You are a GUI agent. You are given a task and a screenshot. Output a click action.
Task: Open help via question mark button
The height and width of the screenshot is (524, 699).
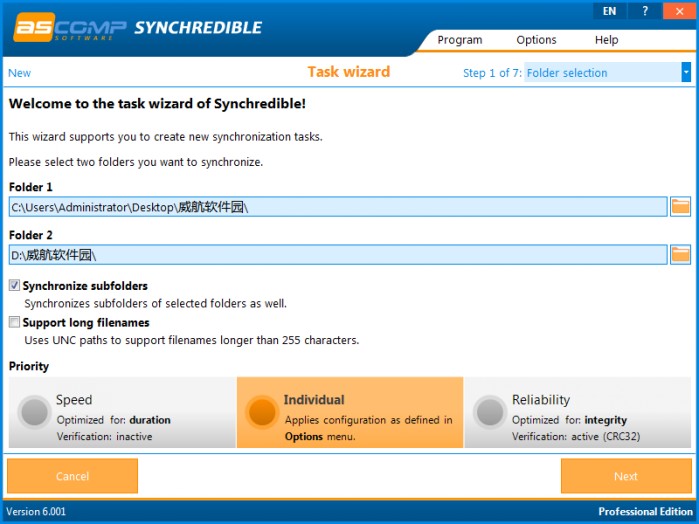pyautogui.click(x=645, y=11)
